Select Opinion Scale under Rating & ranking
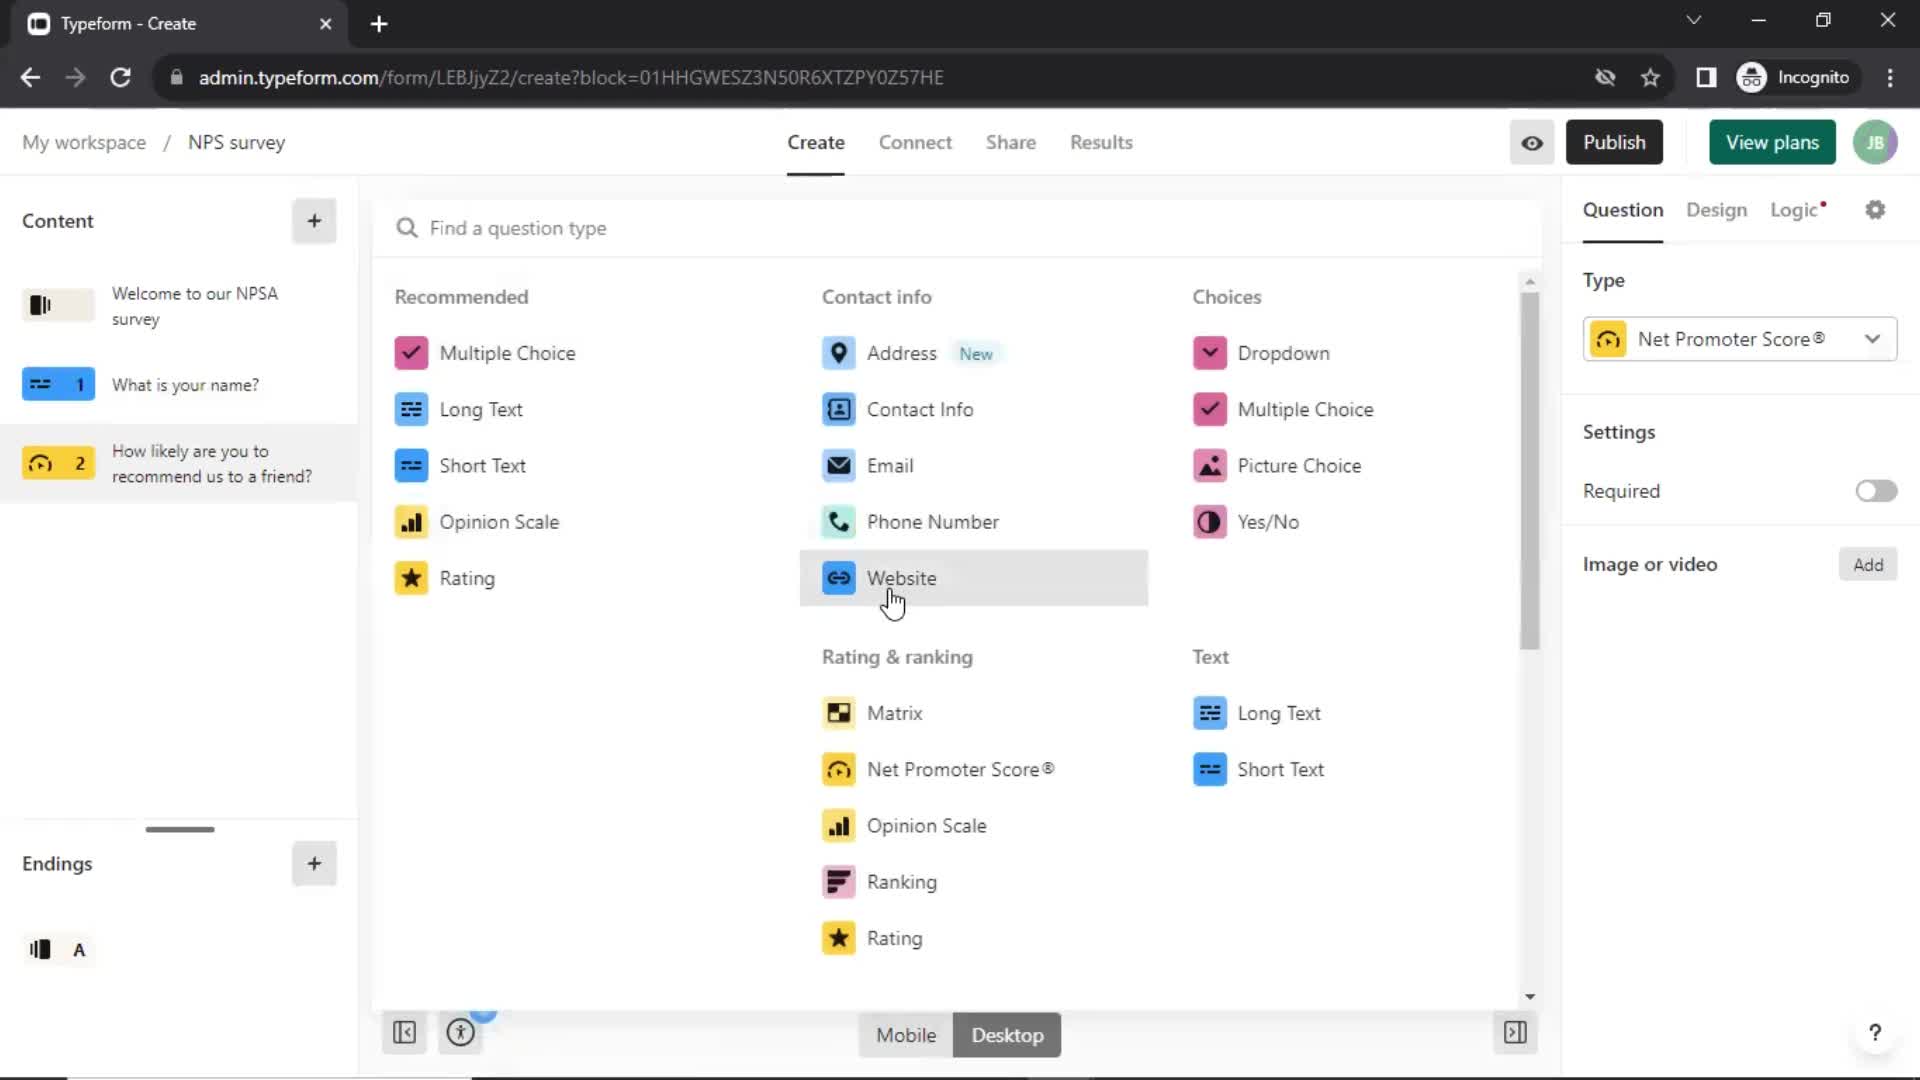Image resolution: width=1920 pixels, height=1080 pixels. [x=904, y=826]
